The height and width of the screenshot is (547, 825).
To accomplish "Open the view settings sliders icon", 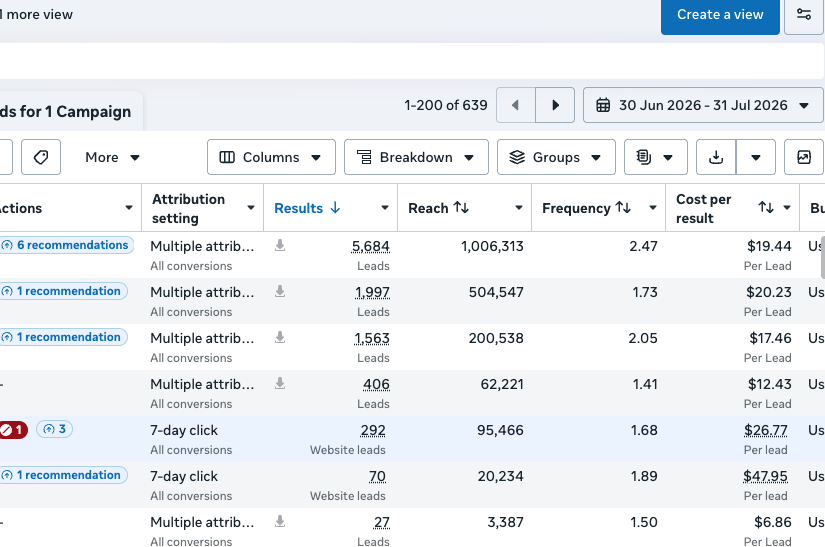I will pyautogui.click(x=804, y=15).
